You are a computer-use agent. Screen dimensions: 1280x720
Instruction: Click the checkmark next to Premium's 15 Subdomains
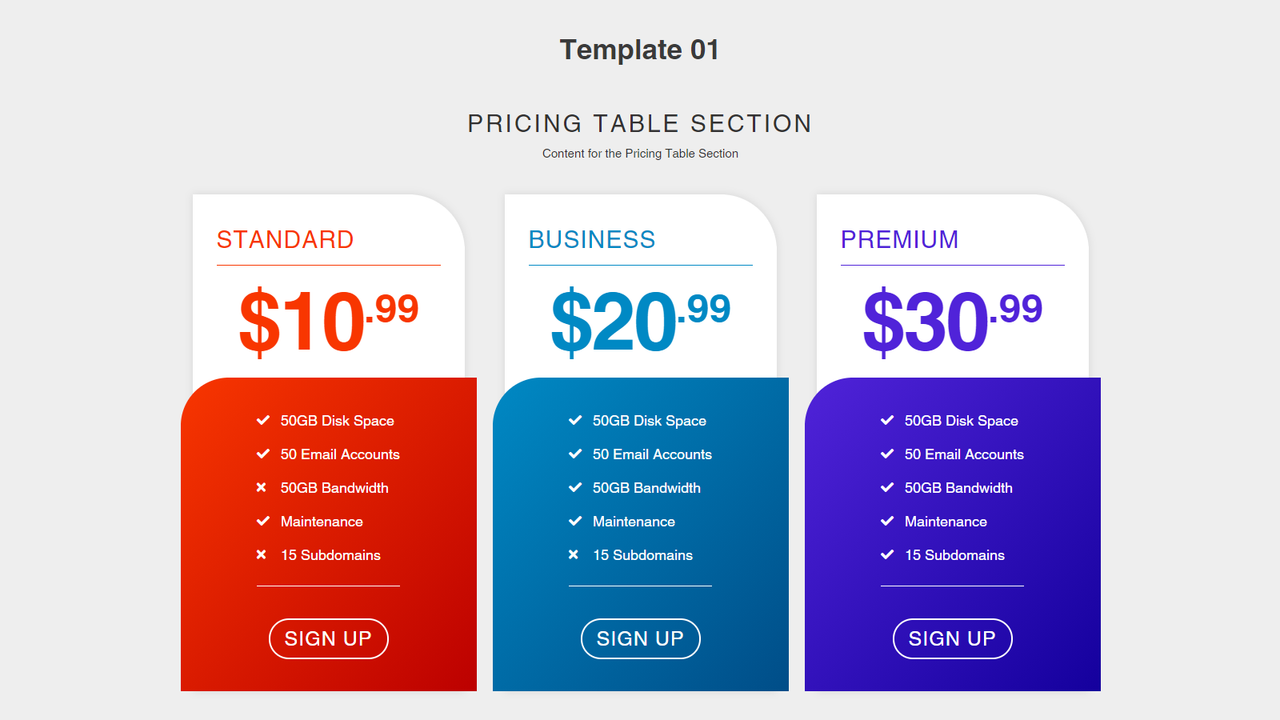point(886,554)
